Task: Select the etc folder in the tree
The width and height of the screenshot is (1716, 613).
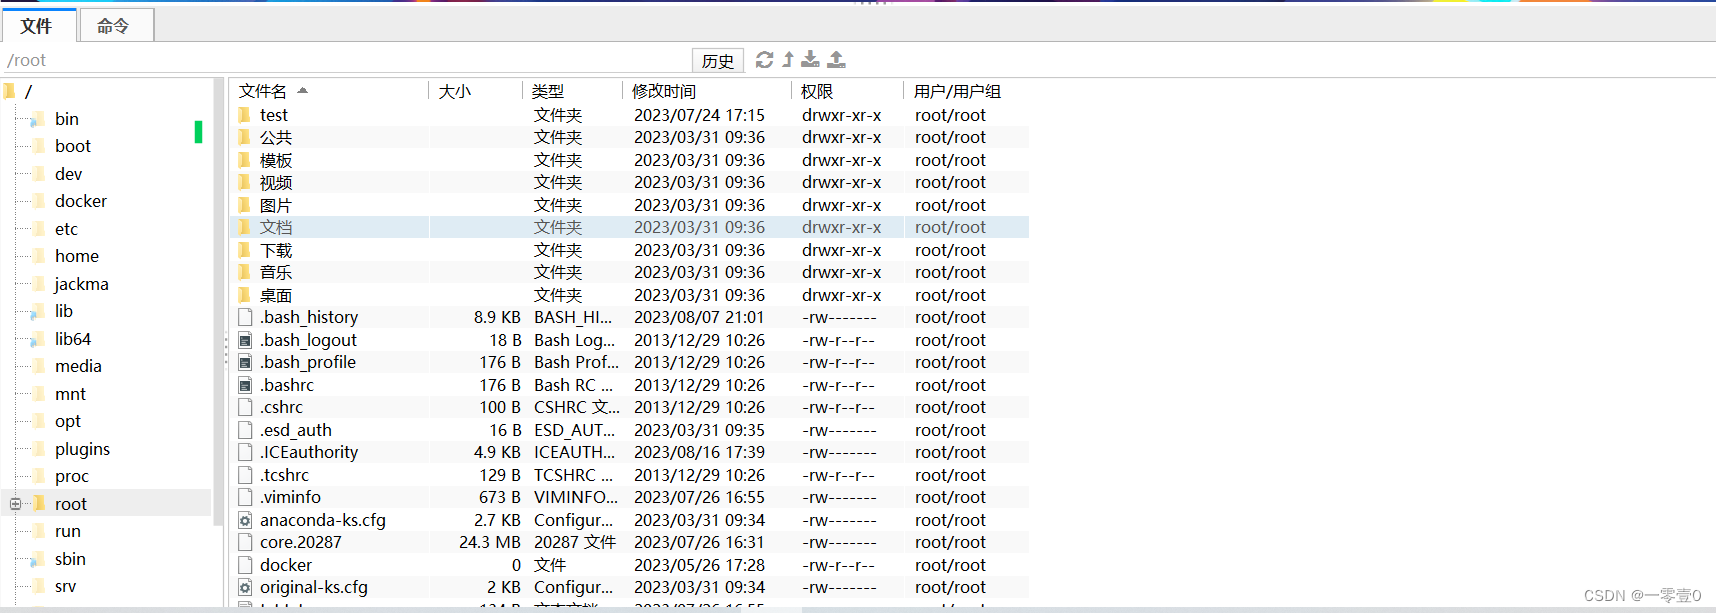Action: (66, 229)
